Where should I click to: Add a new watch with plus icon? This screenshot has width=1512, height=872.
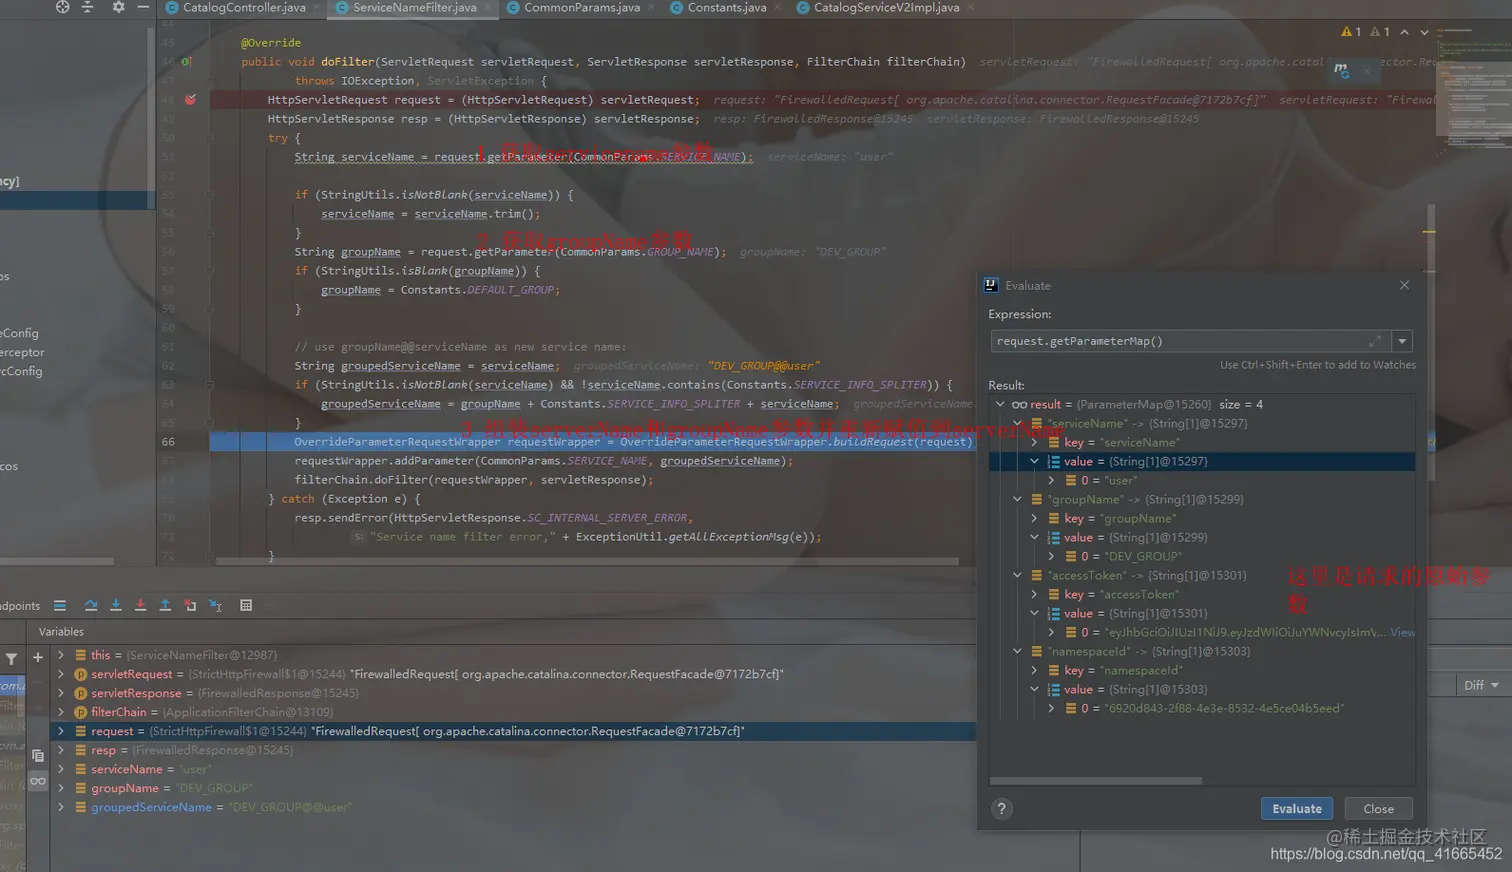pyautogui.click(x=38, y=657)
